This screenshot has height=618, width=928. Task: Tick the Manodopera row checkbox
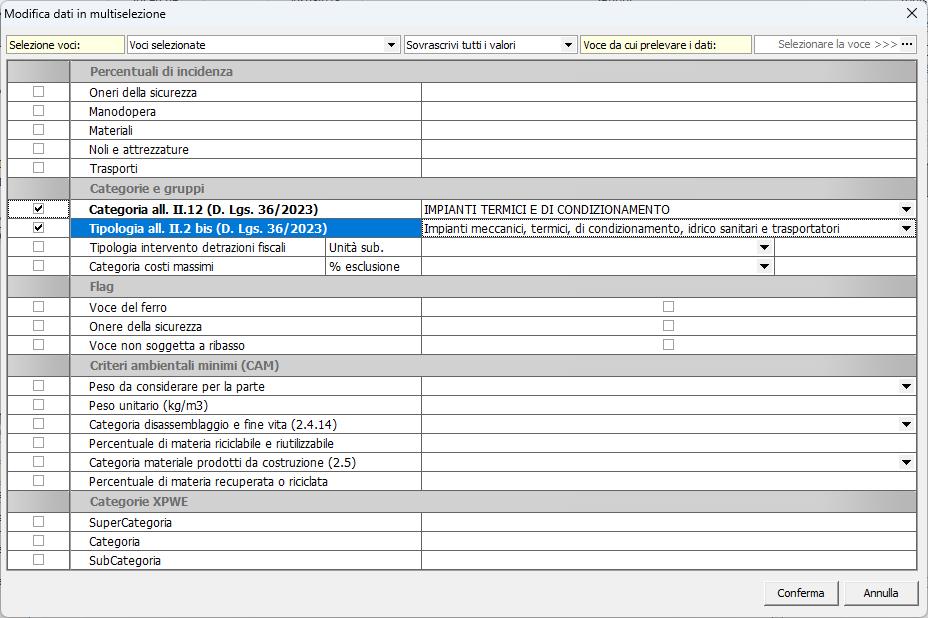39,111
